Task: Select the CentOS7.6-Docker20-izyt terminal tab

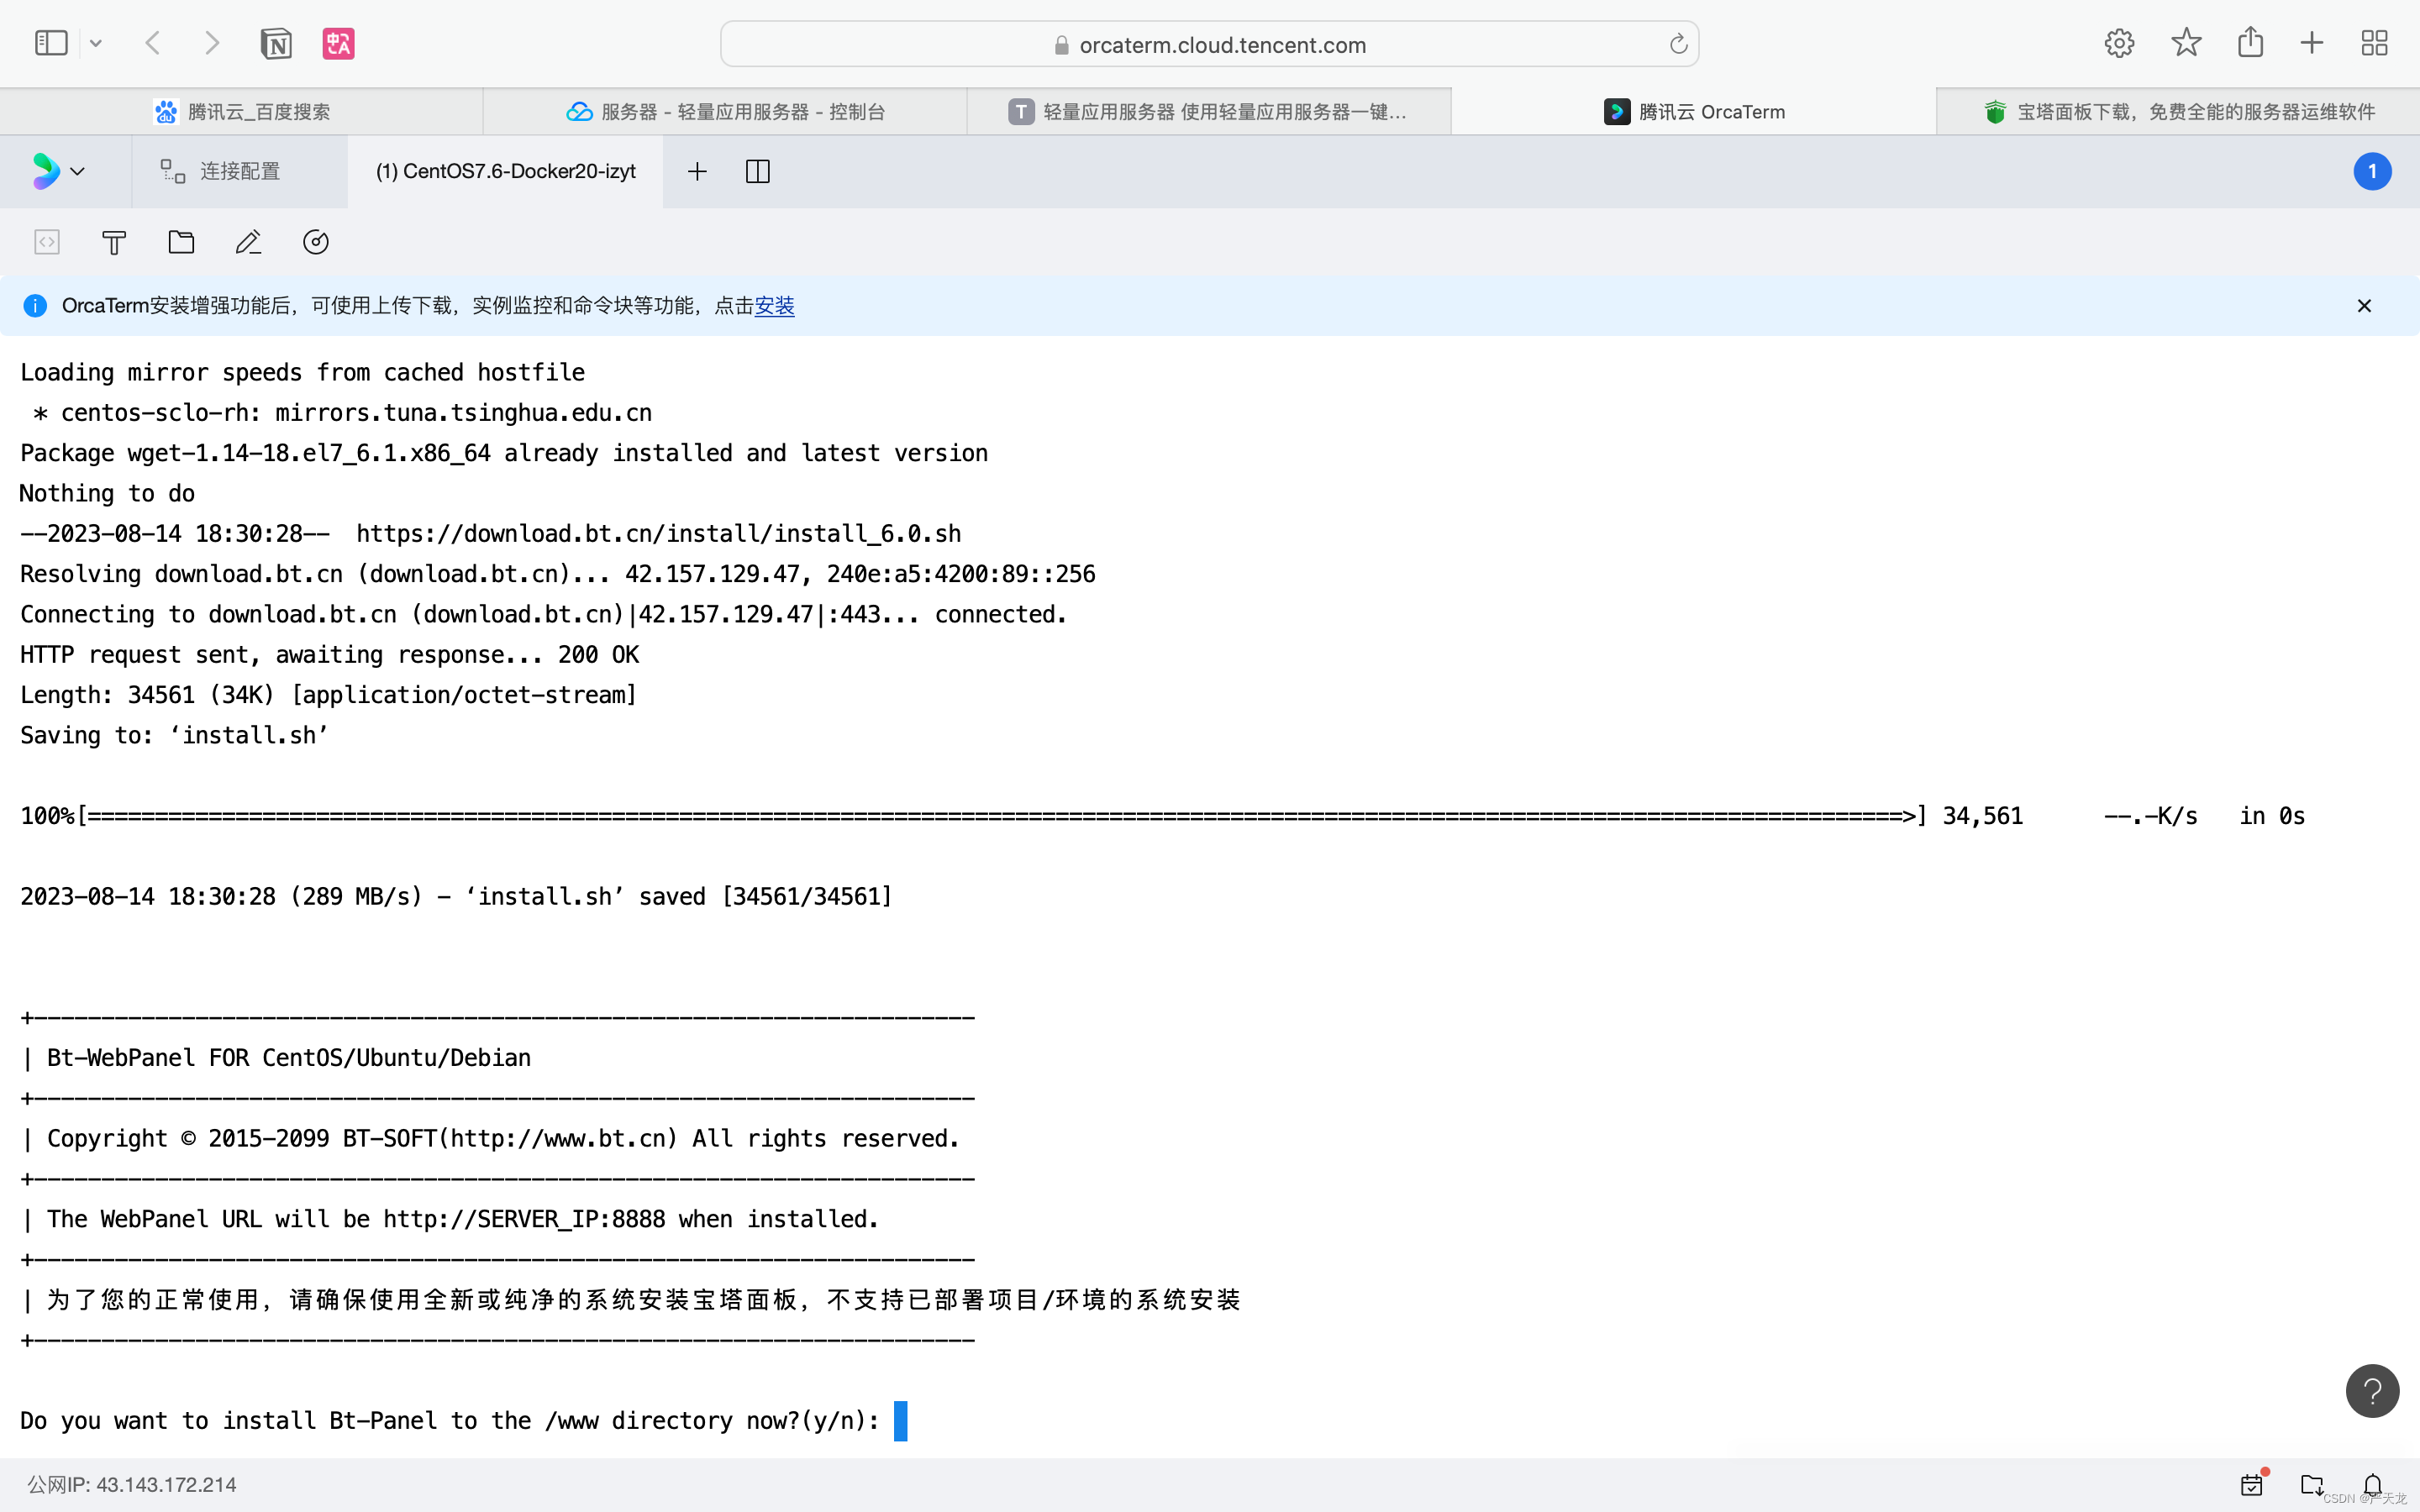Action: point(505,171)
